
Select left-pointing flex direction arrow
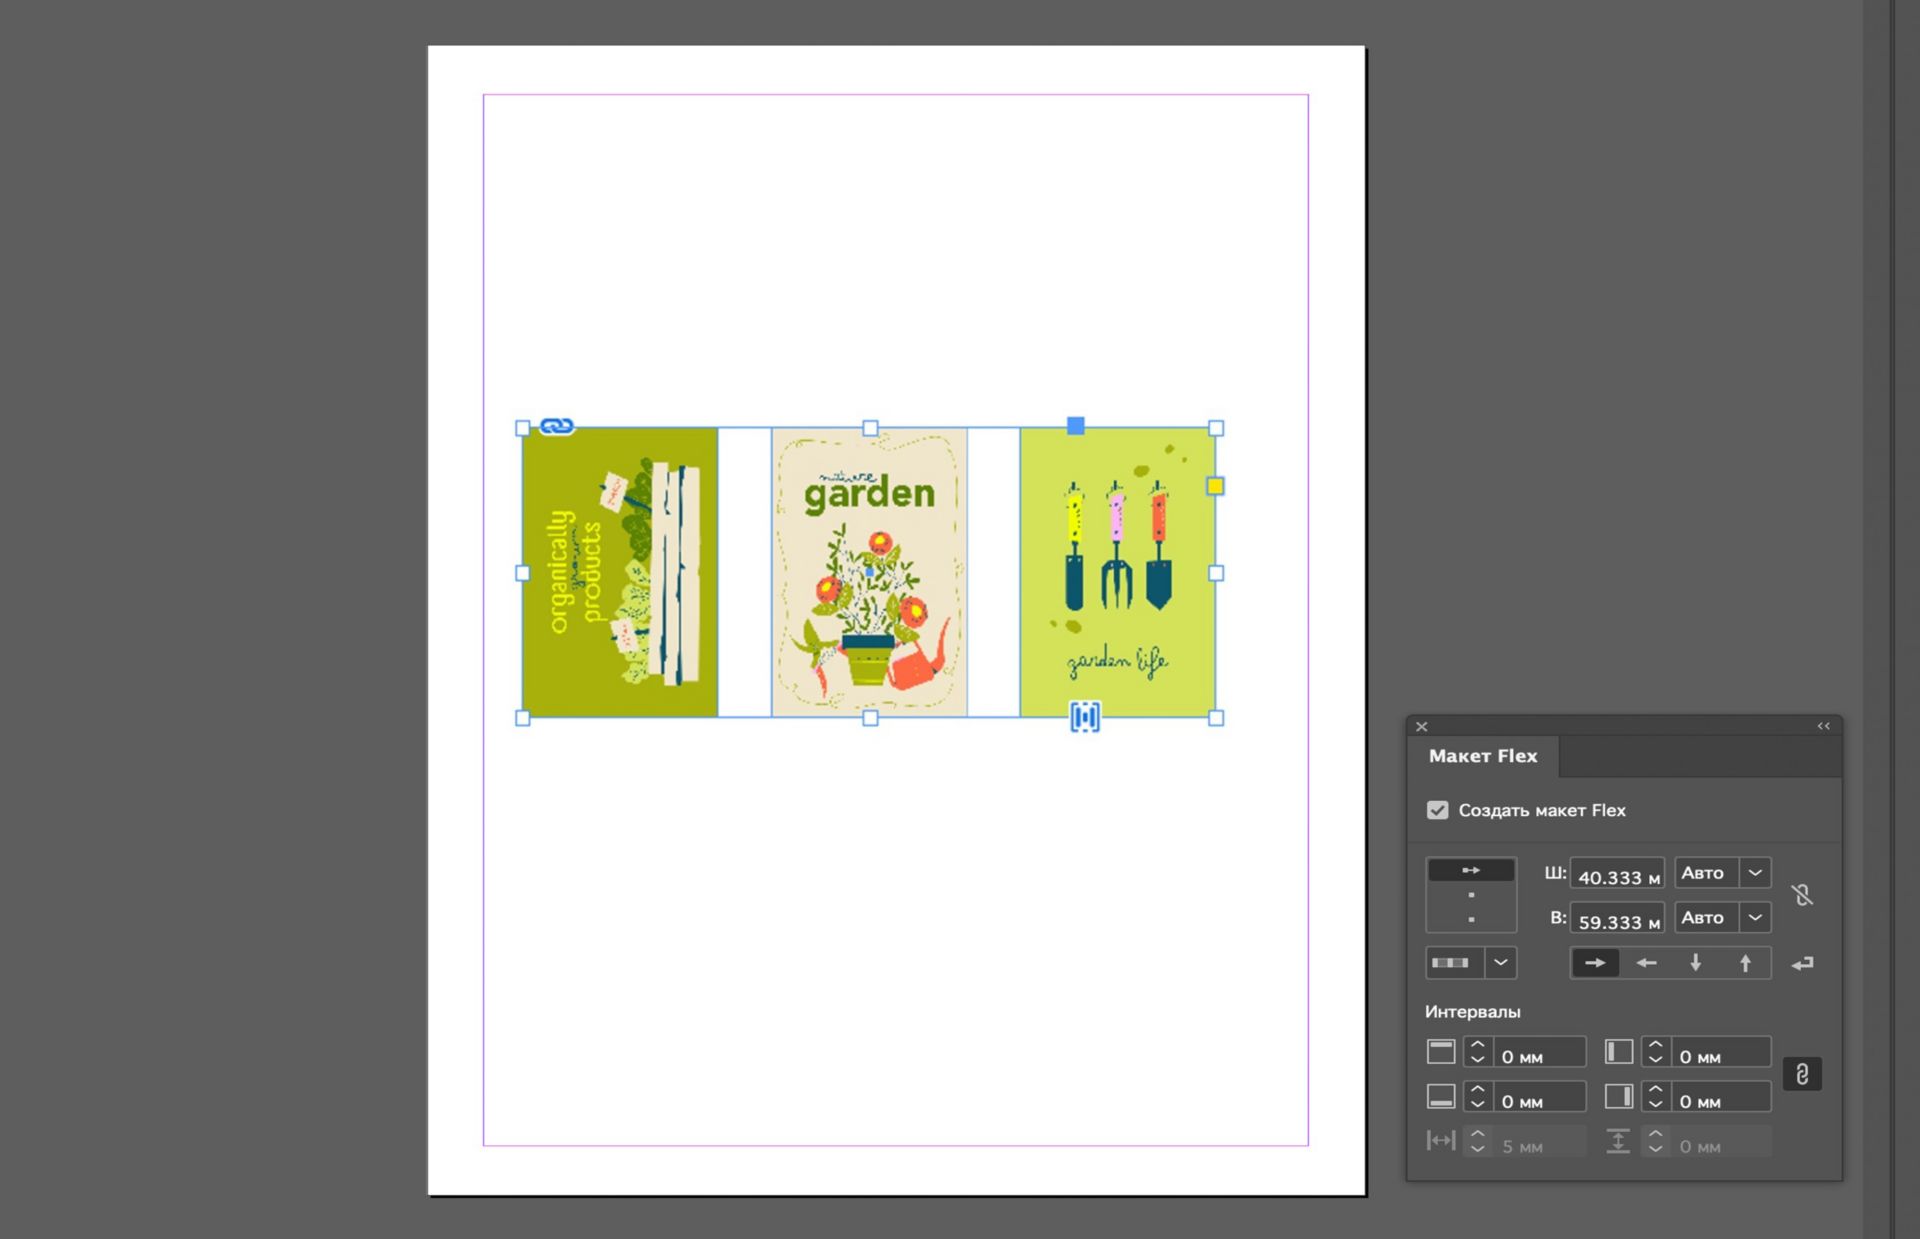click(1646, 963)
